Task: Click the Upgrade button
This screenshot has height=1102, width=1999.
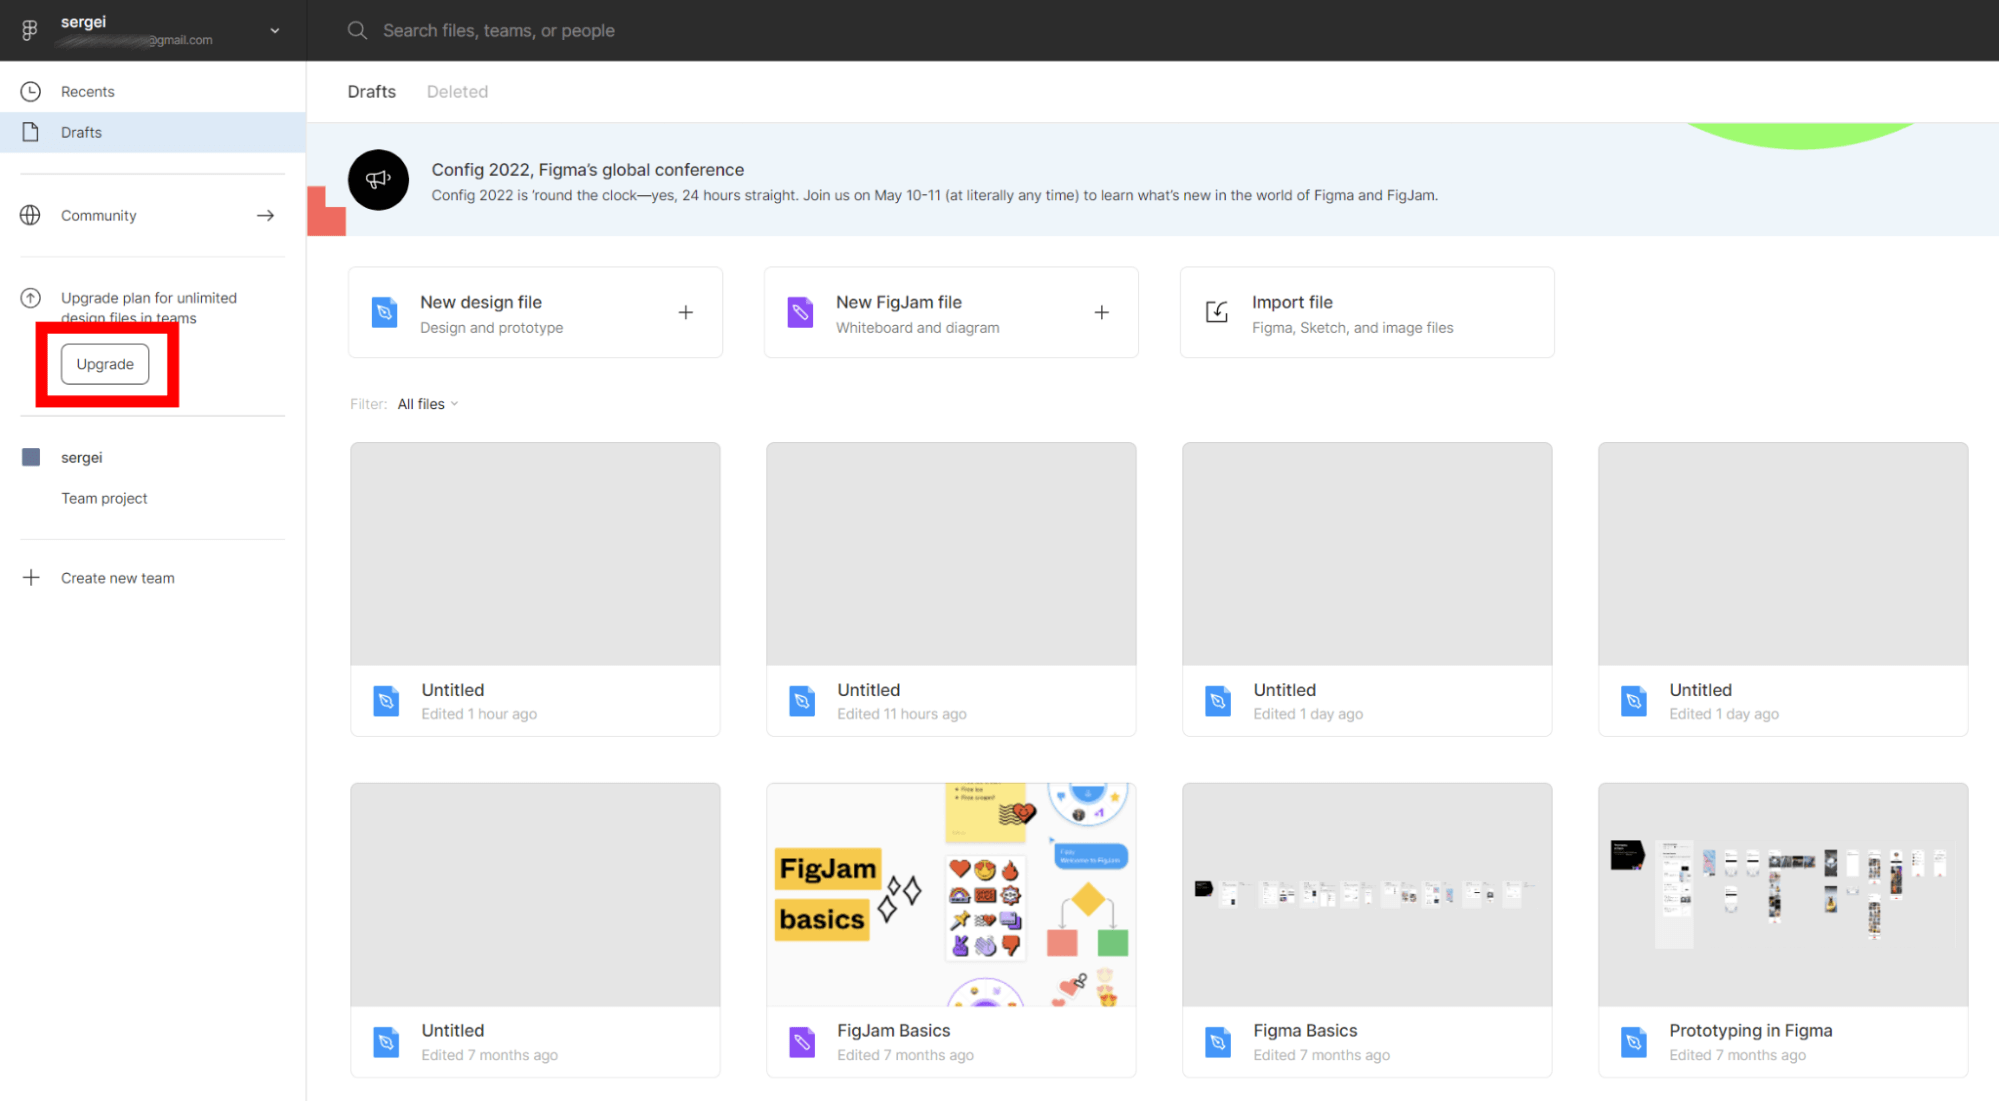Action: pyautogui.click(x=104, y=364)
